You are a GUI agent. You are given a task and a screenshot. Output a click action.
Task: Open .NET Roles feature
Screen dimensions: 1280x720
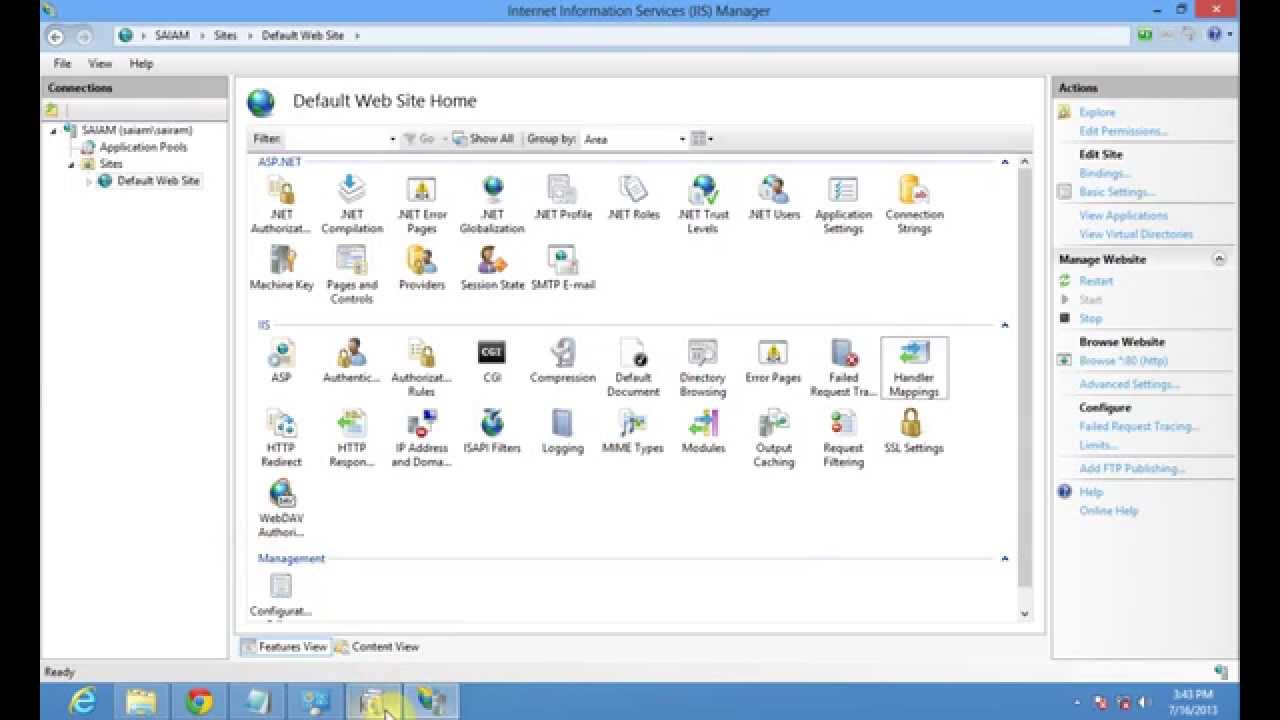point(633,197)
